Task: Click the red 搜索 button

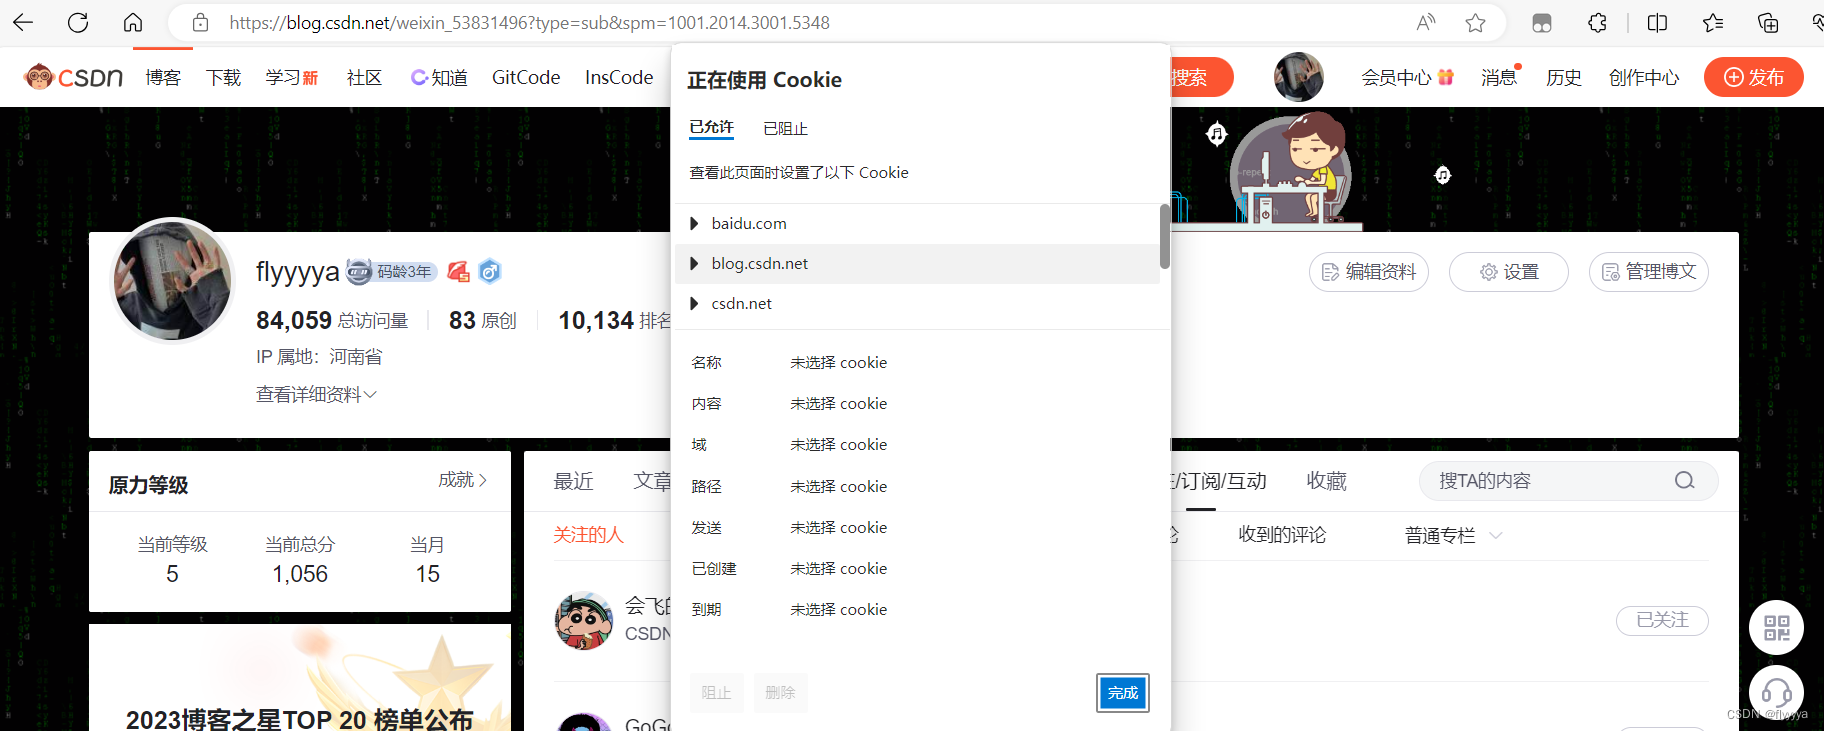Action: click(x=1202, y=77)
